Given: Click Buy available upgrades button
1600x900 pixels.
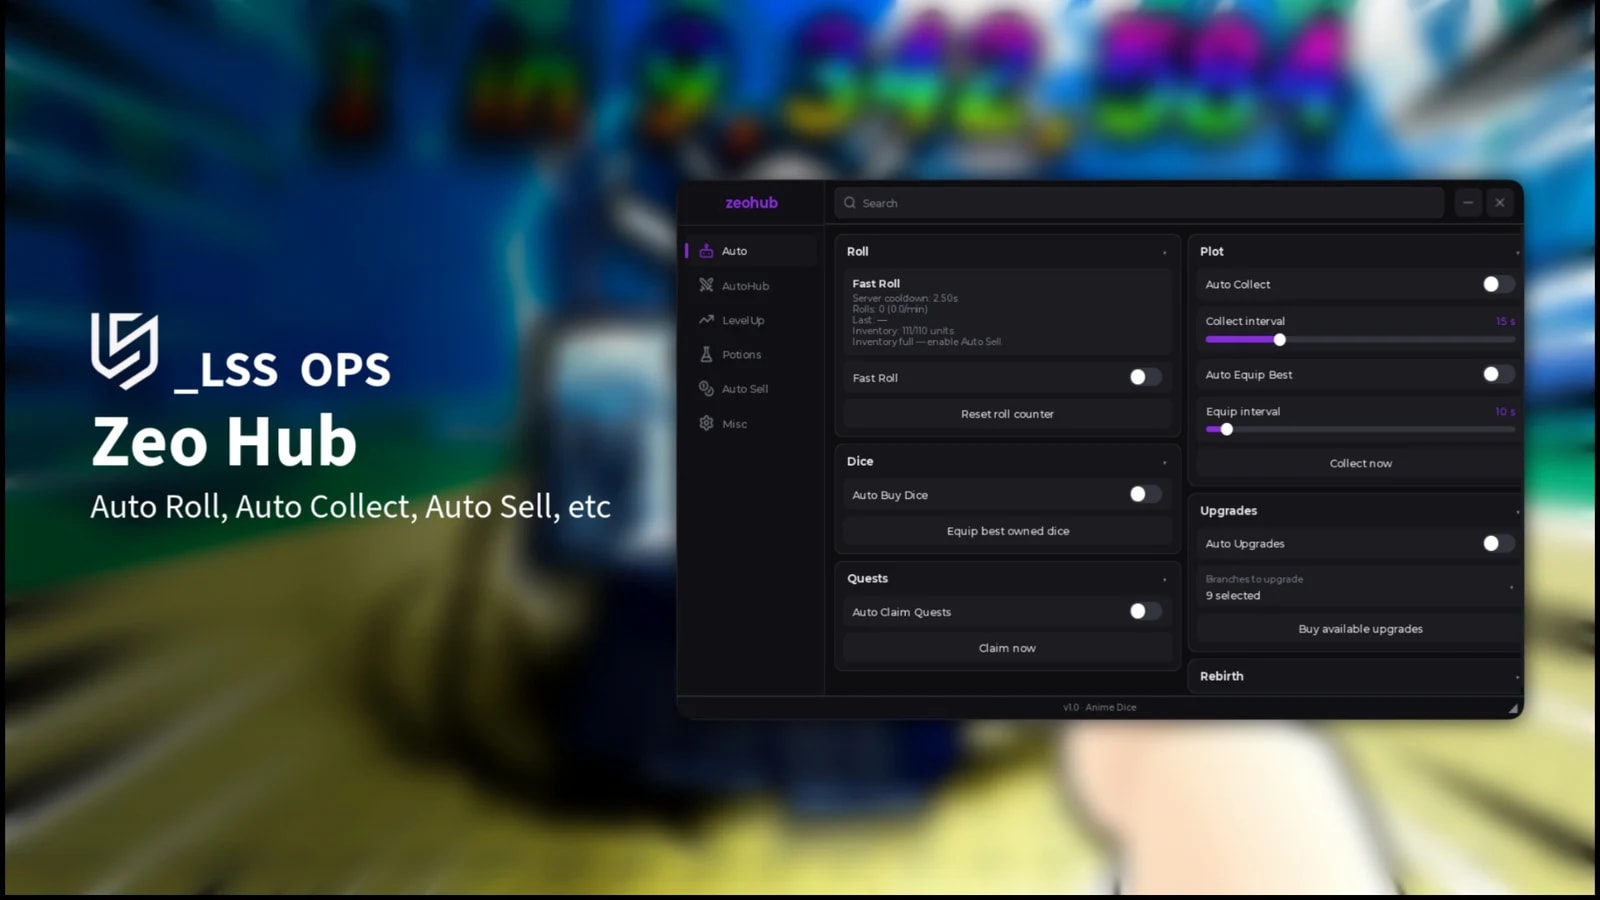Looking at the screenshot, I should 1360,629.
